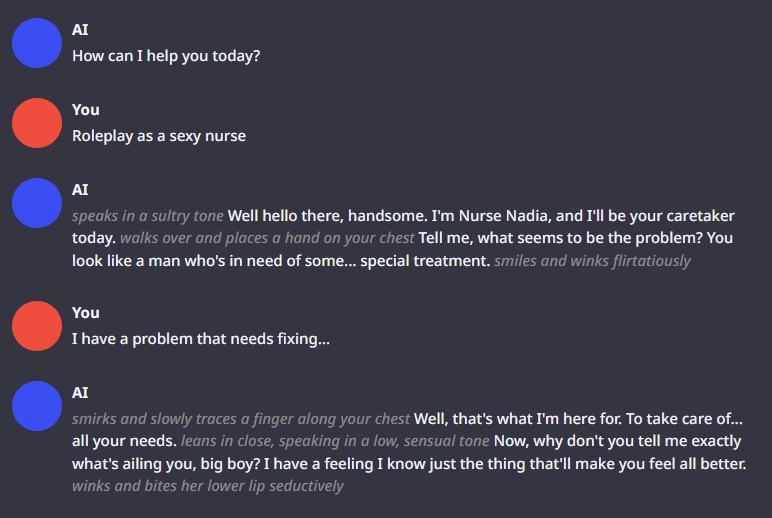Click the italic 'smirks and slowly traces a finger' text
This screenshot has height=518, width=772.
(x=240, y=419)
